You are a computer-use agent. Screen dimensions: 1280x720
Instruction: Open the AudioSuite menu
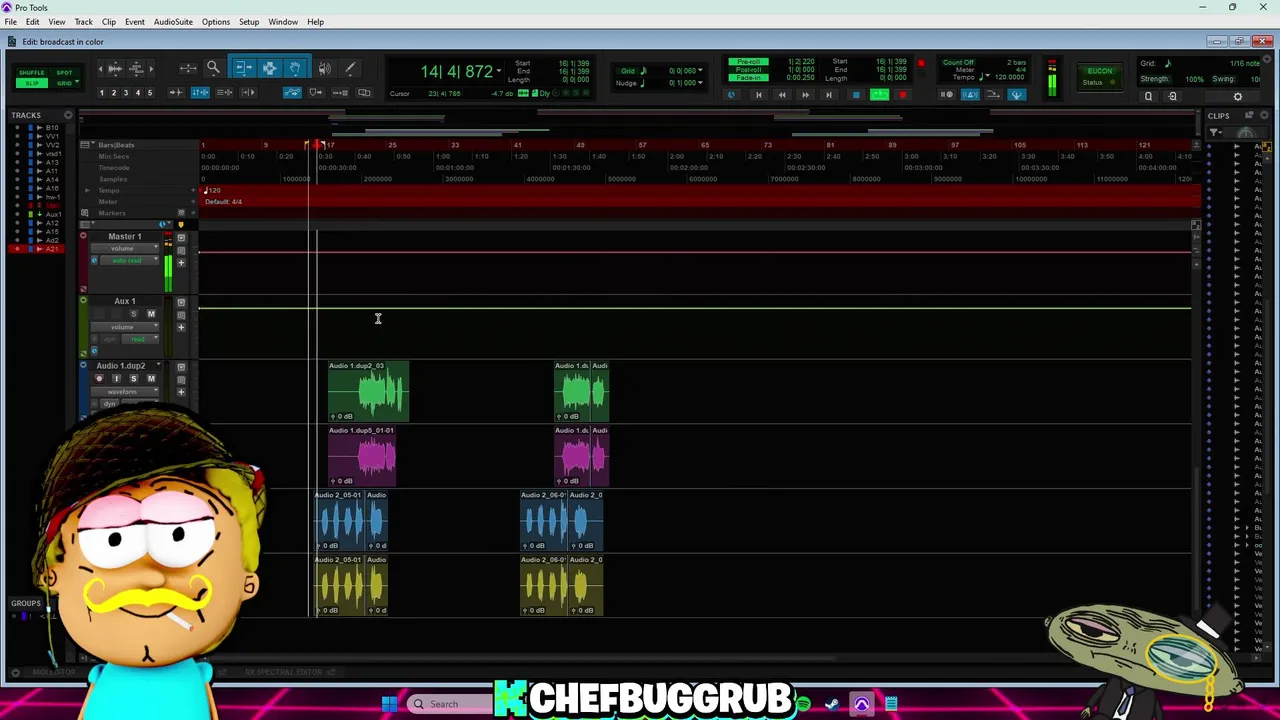point(173,22)
